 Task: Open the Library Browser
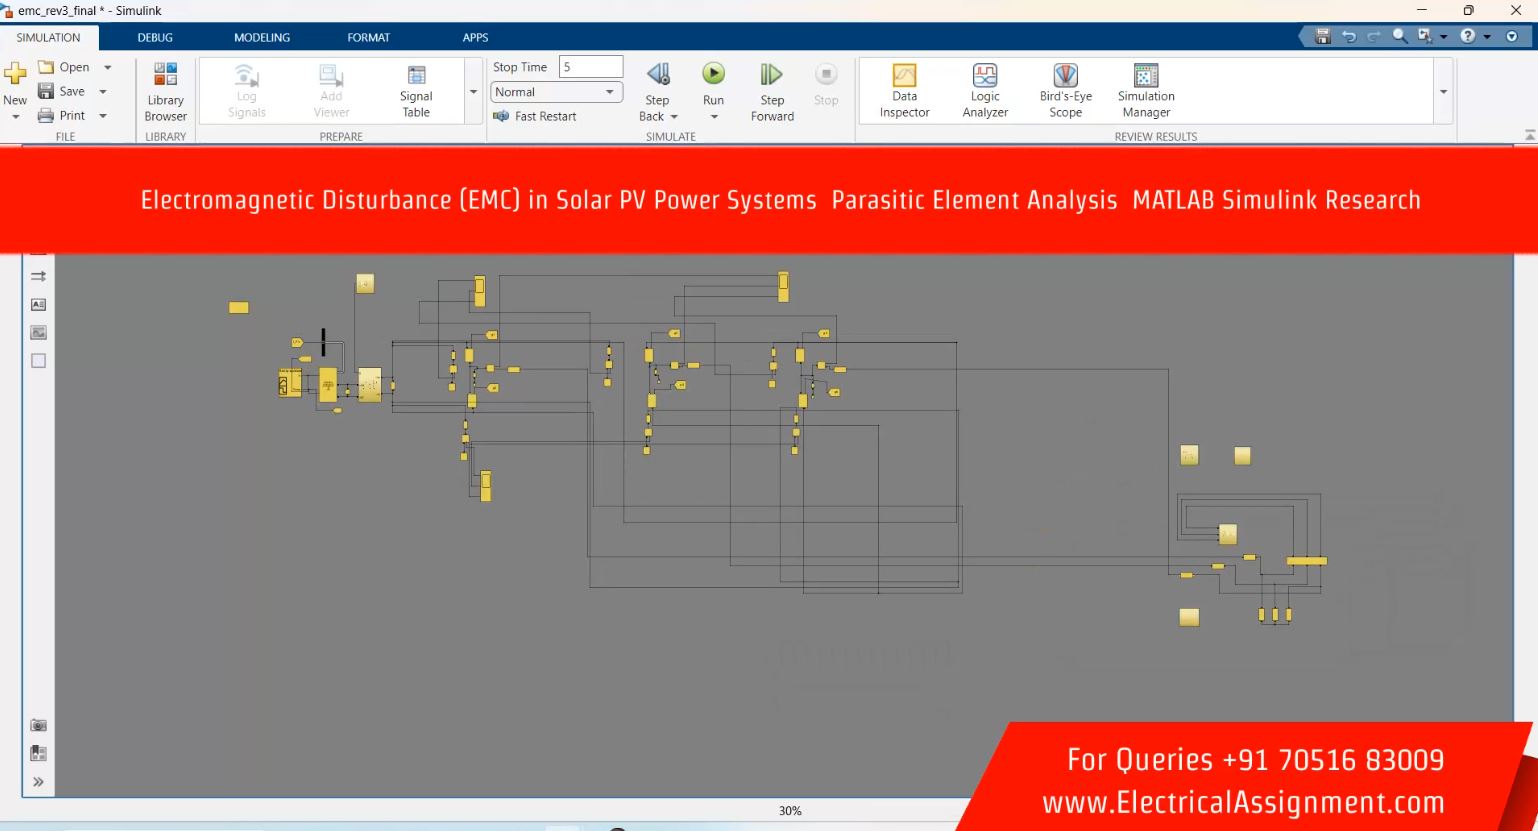point(165,92)
